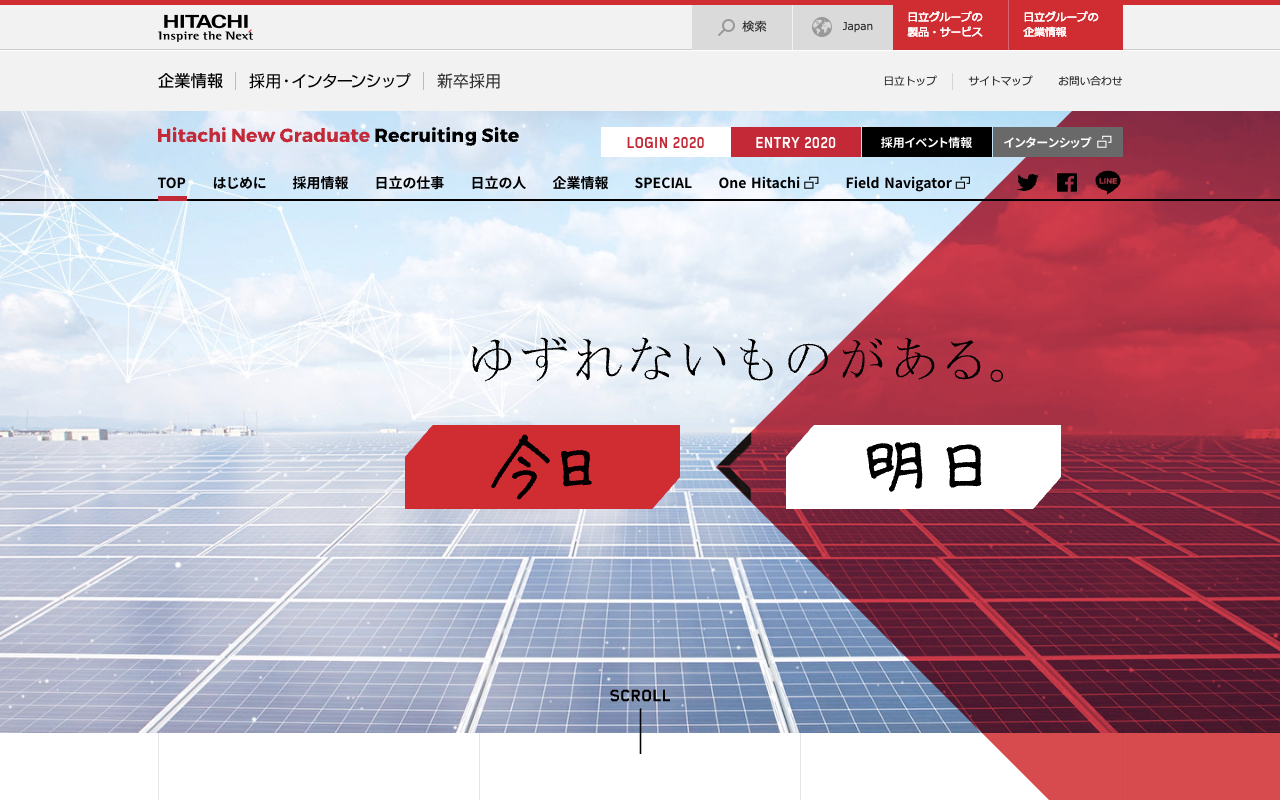1280x800 pixels.
Task: Open the Japan region selector
Action: click(x=843, y=27)
